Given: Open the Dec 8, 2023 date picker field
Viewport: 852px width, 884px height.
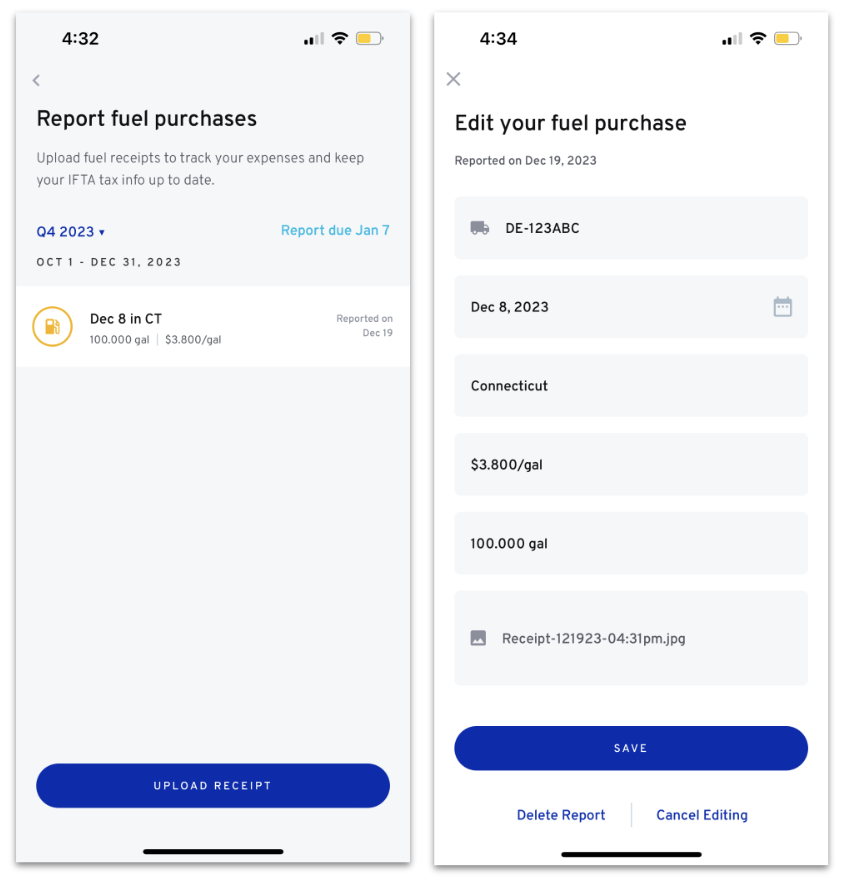Looking at the screenshot, I should [x=631, y=307].
